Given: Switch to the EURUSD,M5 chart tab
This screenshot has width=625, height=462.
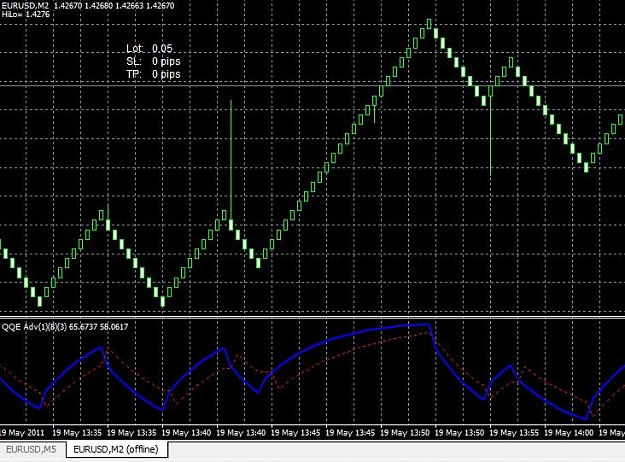Looking at the screenshot, I should coord(31,450).
